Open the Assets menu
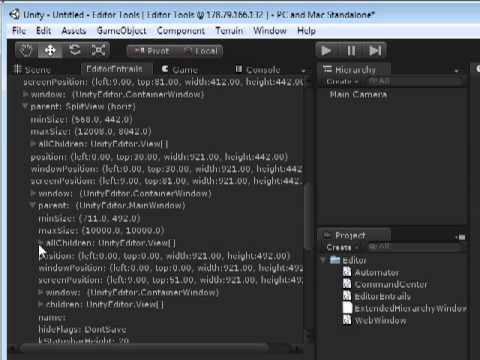 point(74,31)
